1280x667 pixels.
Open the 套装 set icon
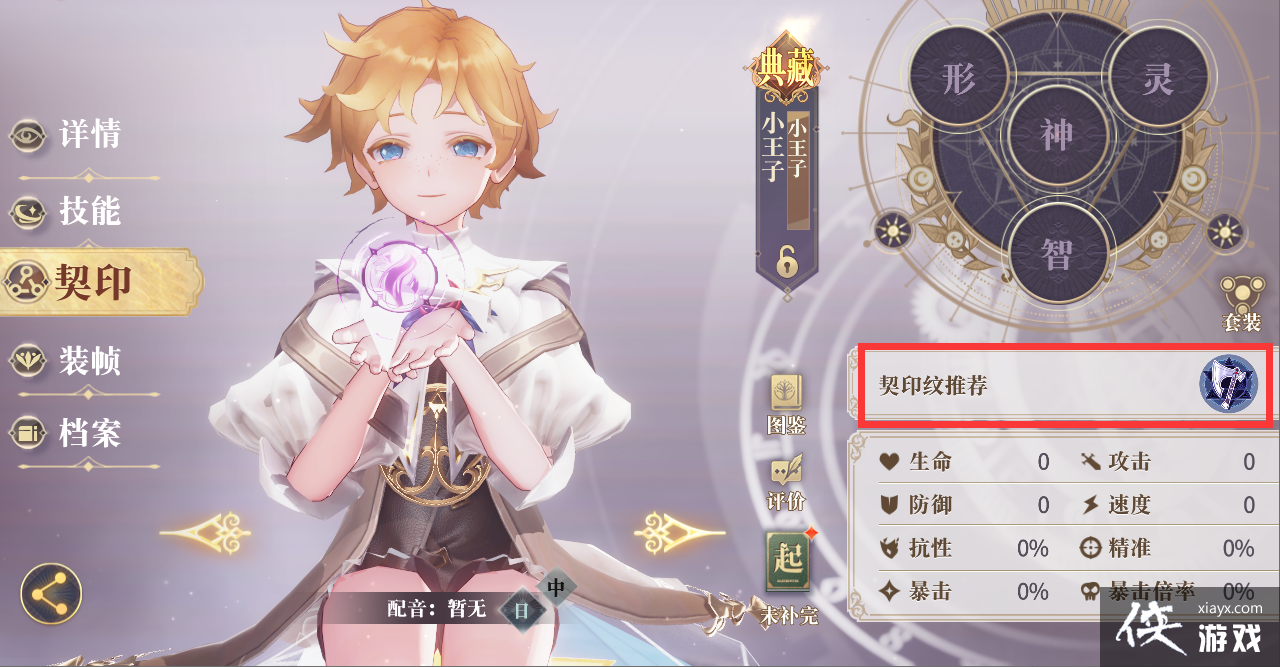coord(1242,294)
